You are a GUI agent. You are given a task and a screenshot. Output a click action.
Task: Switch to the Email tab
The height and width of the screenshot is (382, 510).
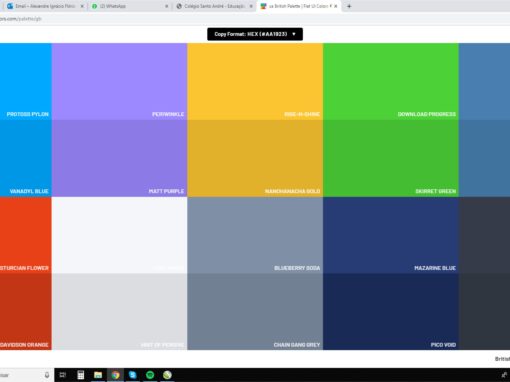(x=45, y=6)
